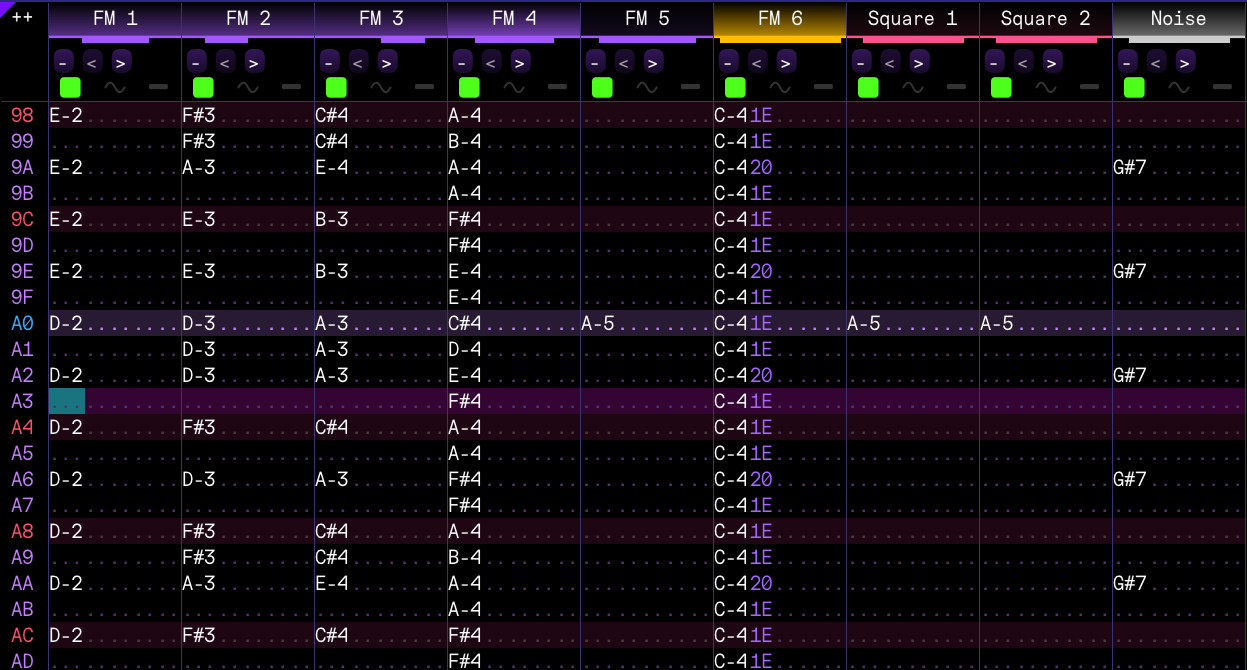
Task: Expand FM 3 with the right arrow
Action: point(387,63)
